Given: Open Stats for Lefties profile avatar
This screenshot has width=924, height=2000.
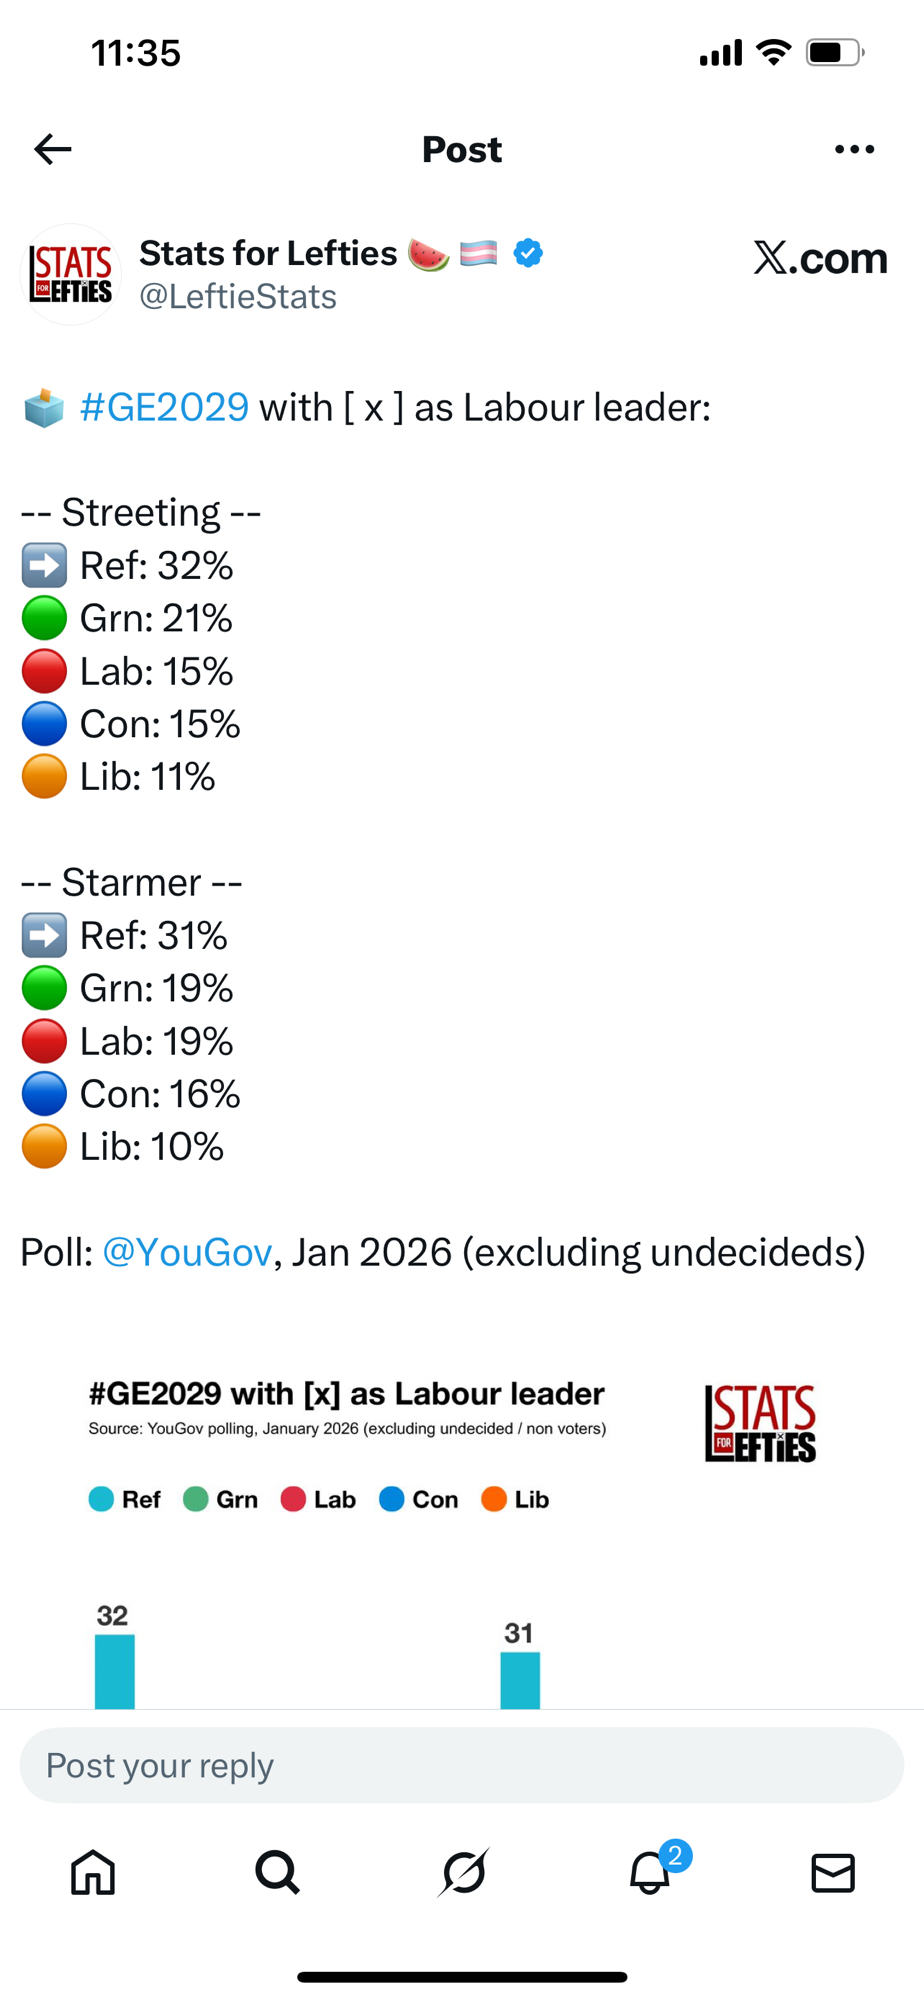Looking at the screenshot, I should tap(71, 275).
